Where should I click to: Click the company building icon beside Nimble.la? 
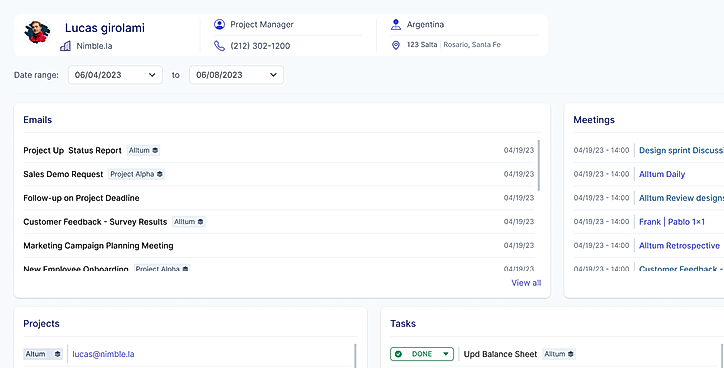[66, 46]
